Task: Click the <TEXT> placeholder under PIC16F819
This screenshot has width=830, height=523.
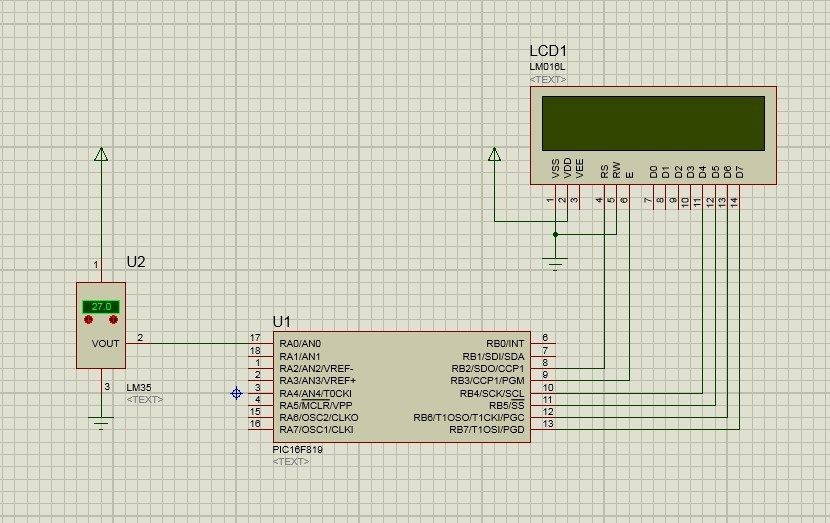Action: (x=291, y=462)
